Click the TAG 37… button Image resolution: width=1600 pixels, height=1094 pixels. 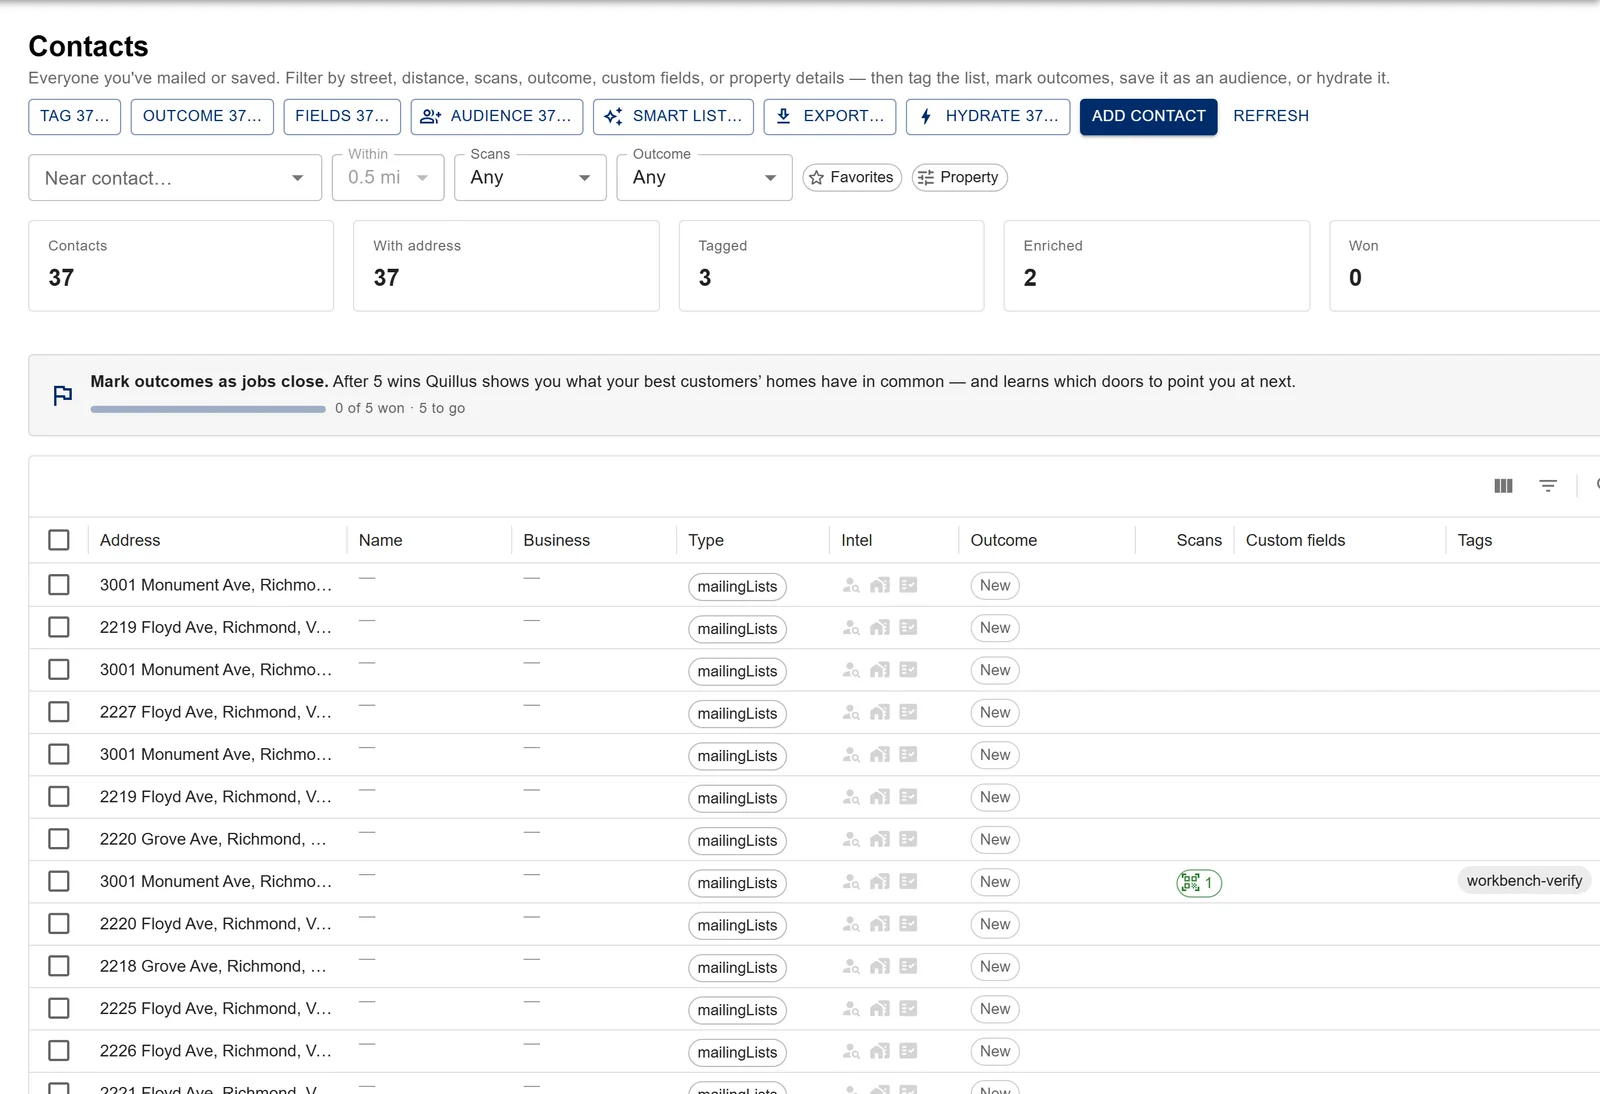coord(75,116)
